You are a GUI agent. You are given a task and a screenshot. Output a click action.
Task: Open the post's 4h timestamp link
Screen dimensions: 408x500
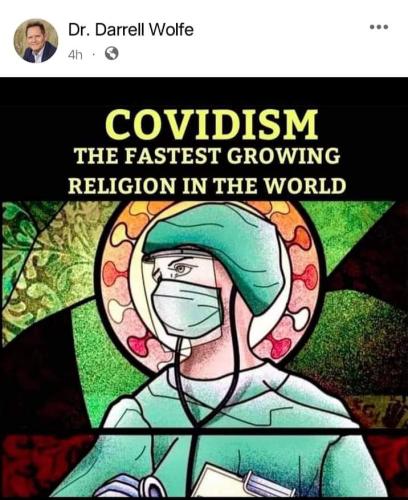(x=75, y=54)
